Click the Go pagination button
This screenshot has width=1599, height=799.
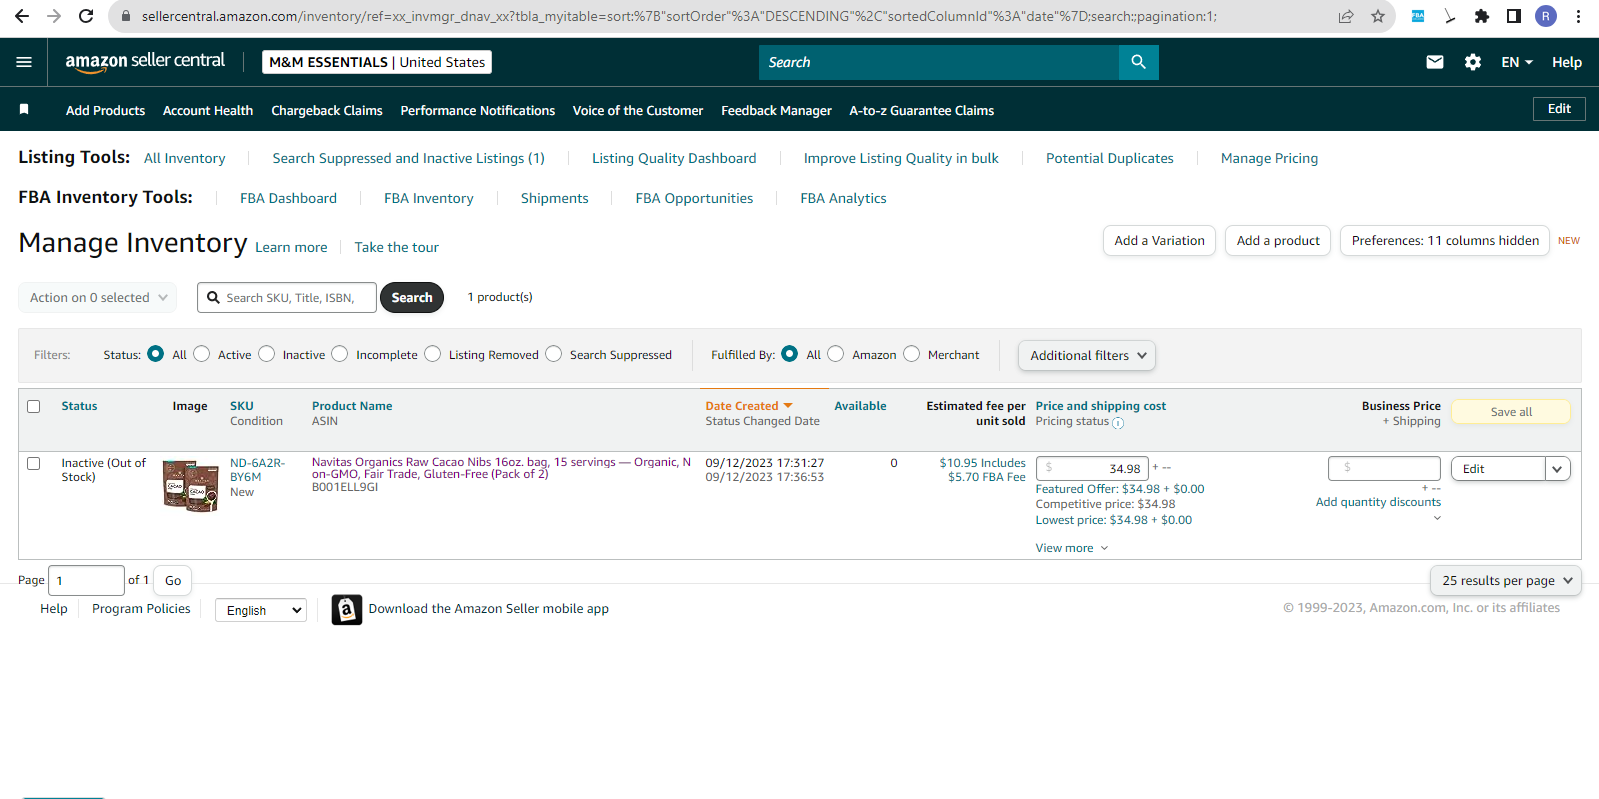click(x=173, y=580)
